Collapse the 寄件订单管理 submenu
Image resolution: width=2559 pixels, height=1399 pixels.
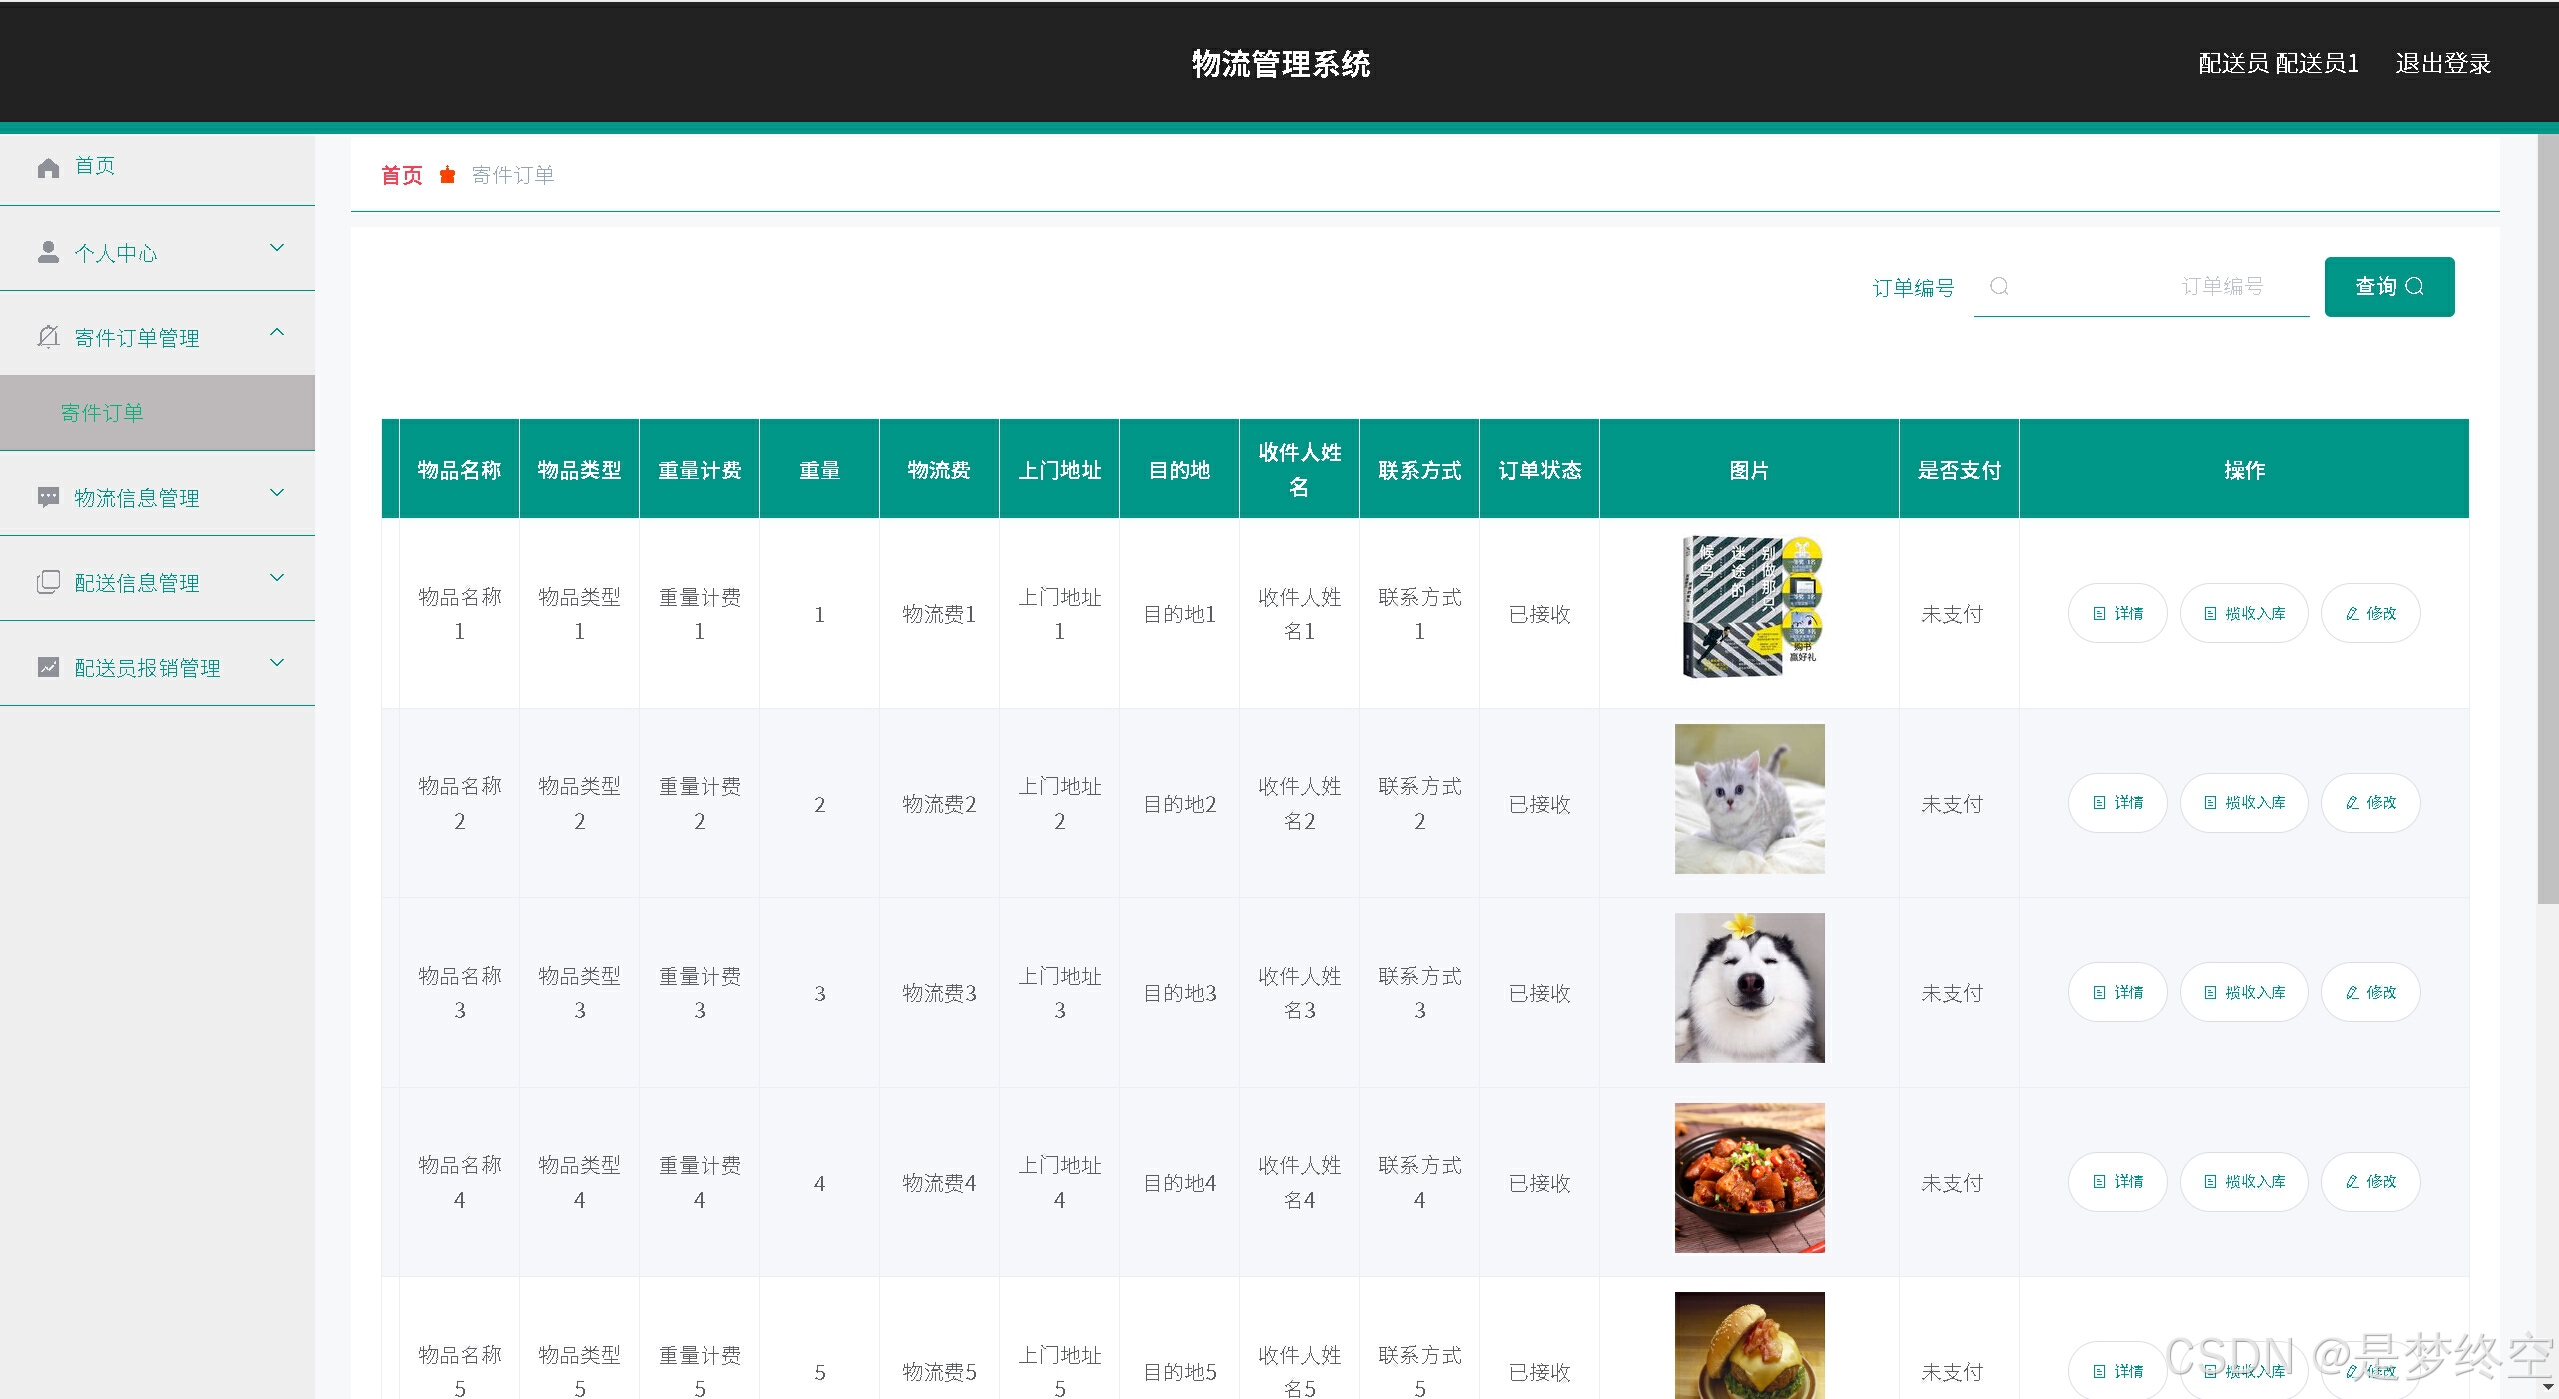[x=277, y=332]
